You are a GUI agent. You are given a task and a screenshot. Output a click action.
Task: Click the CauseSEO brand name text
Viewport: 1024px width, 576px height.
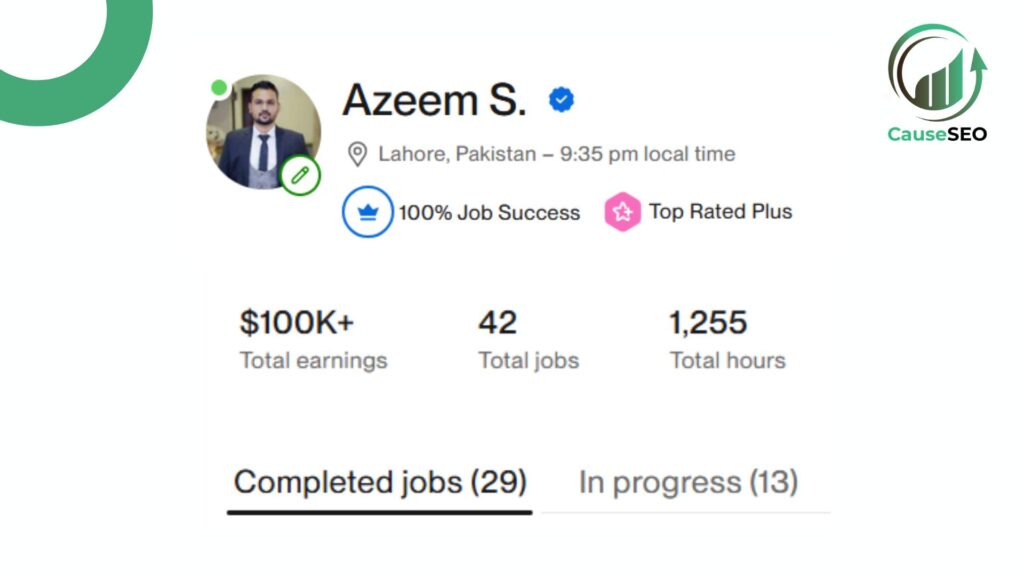tap(937, 134)
